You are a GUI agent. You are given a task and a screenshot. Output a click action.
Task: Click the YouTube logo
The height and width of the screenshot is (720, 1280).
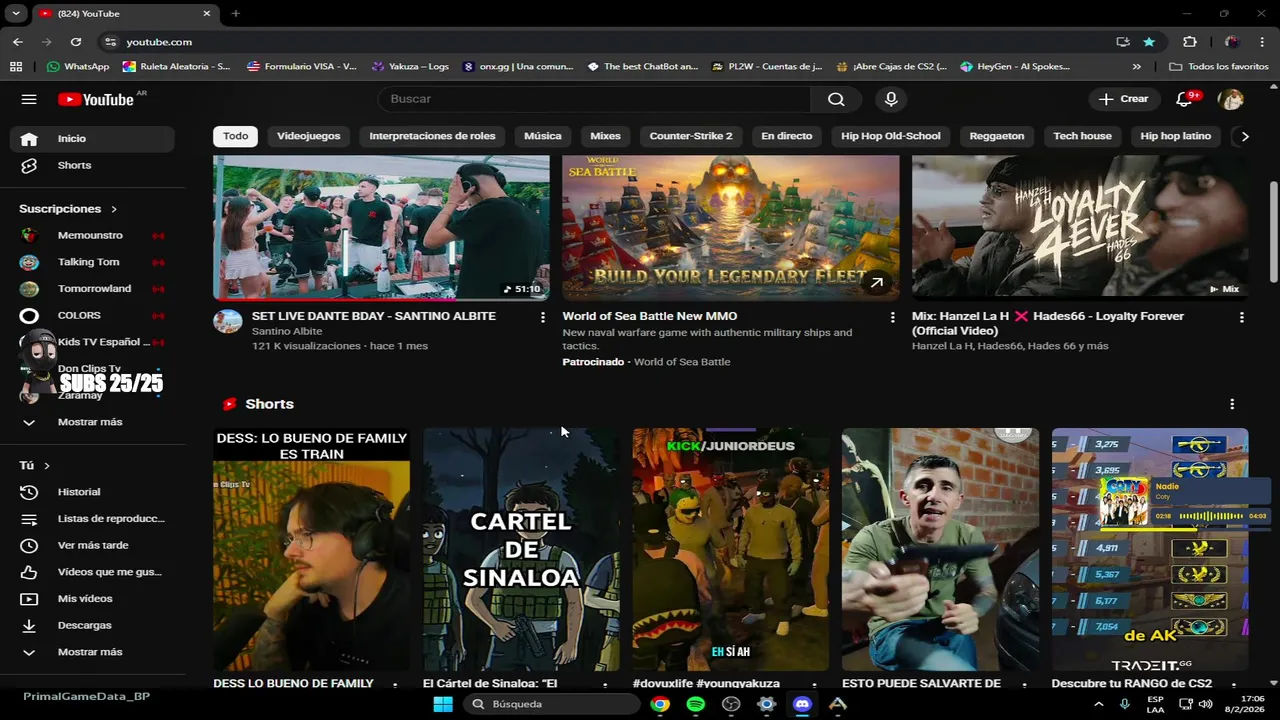tap(96, 99)
